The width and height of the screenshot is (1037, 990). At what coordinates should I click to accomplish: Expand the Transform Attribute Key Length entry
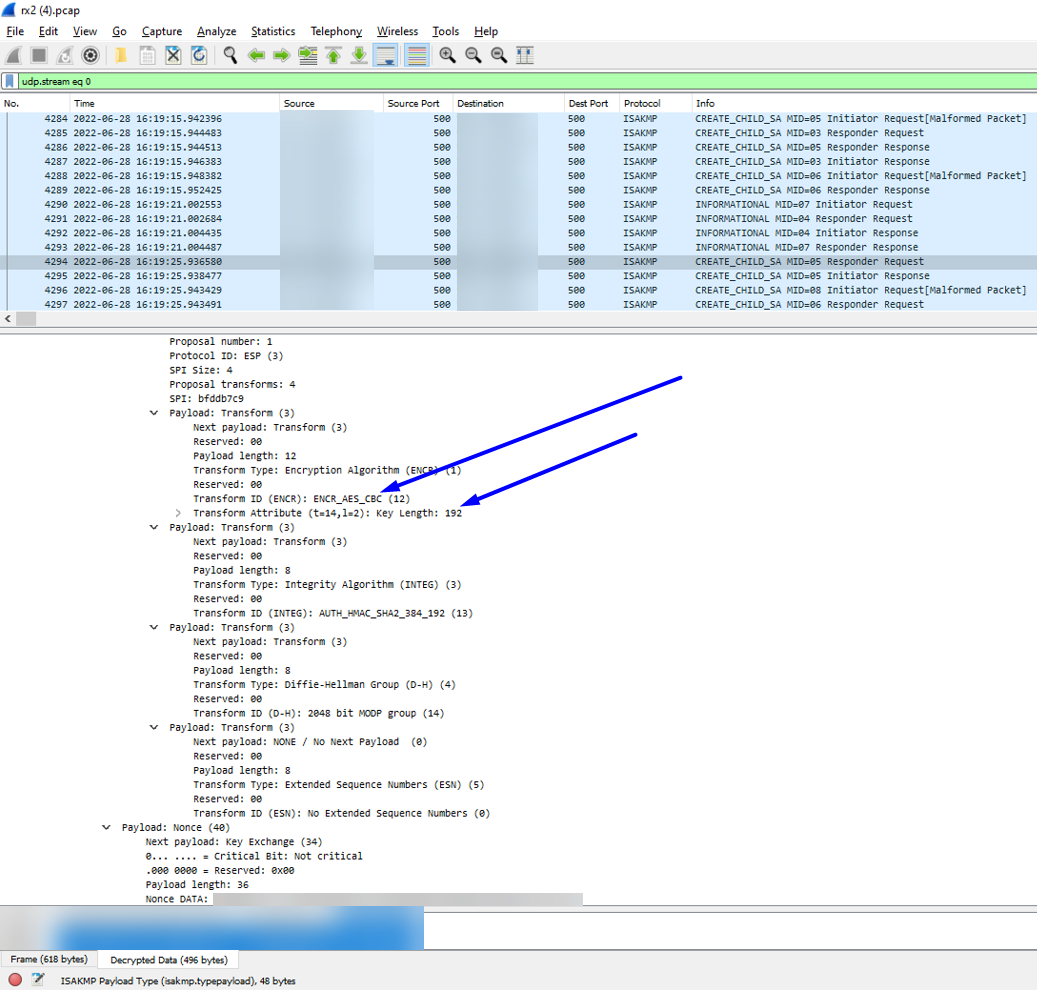point(178,512)
